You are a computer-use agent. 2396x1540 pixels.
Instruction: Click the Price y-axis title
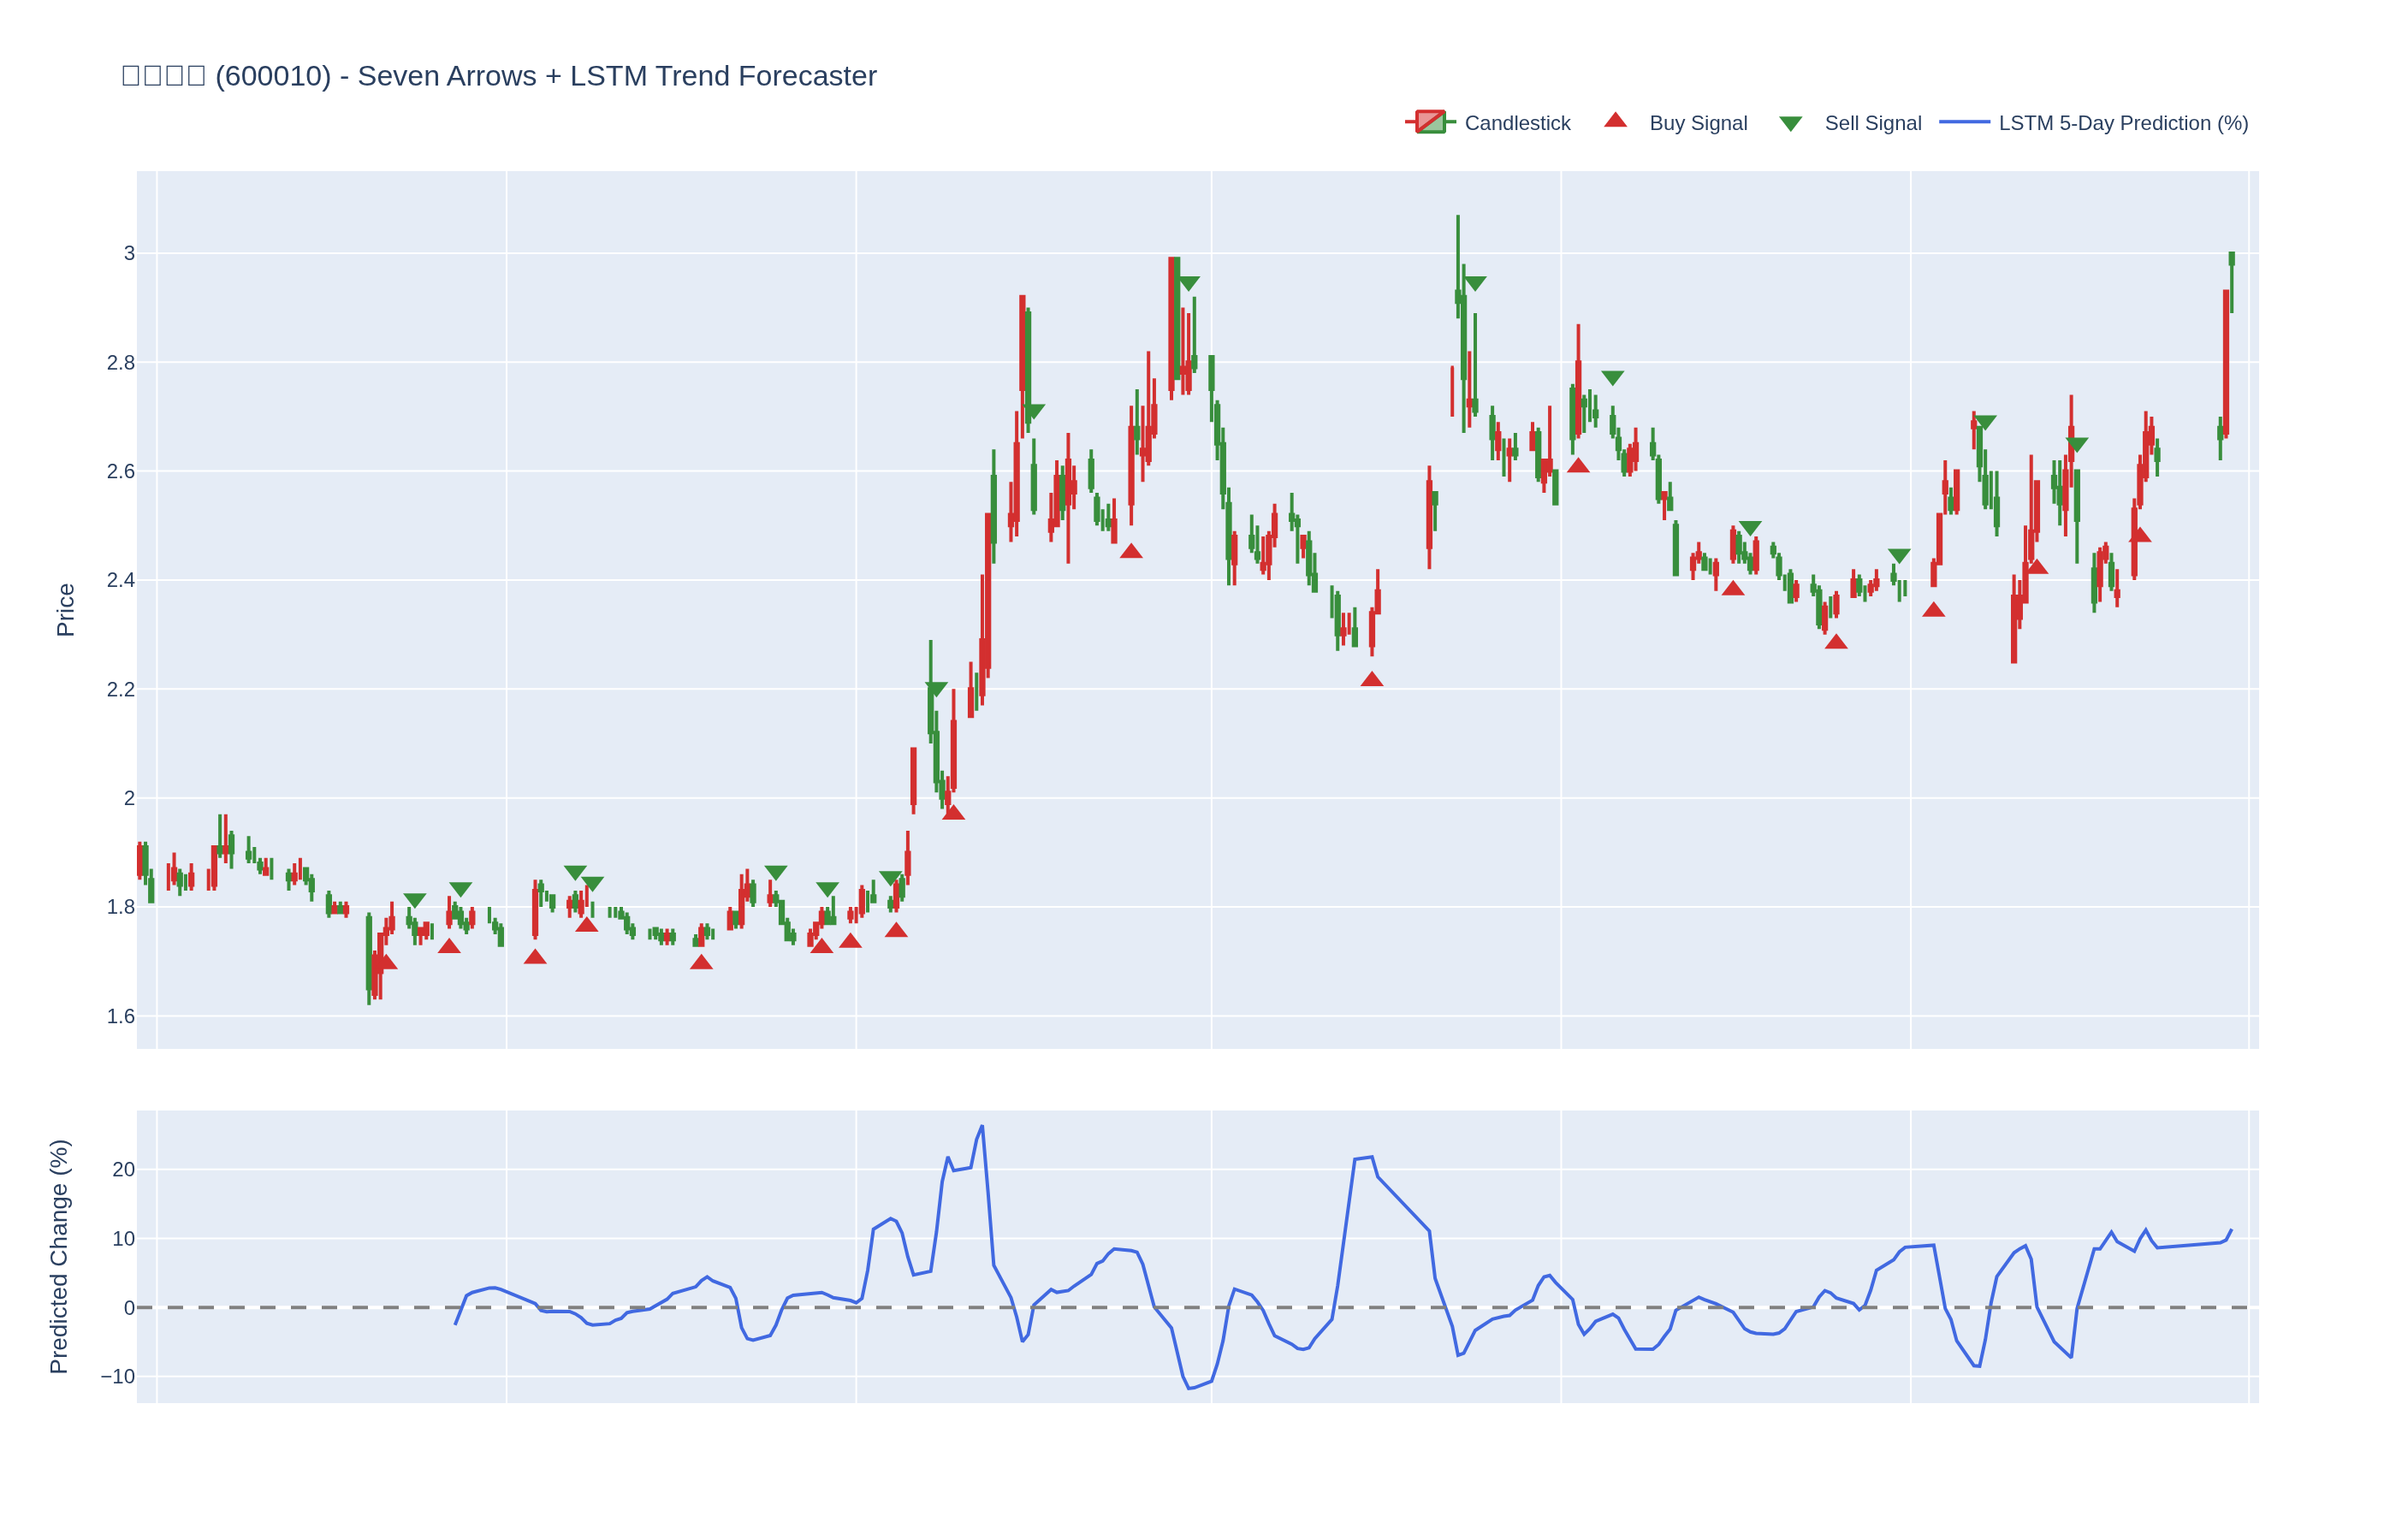pos(66,610)
